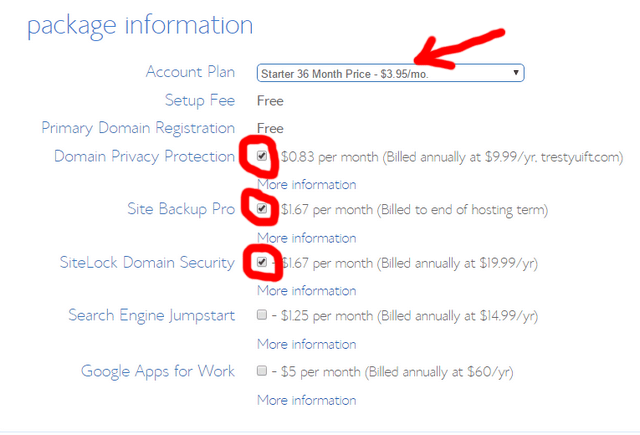This screenshot has height=435, width=640.
Task: Open More information under SiteLock Domain Security
Action: pyautogui.click(x=307, y=291)
